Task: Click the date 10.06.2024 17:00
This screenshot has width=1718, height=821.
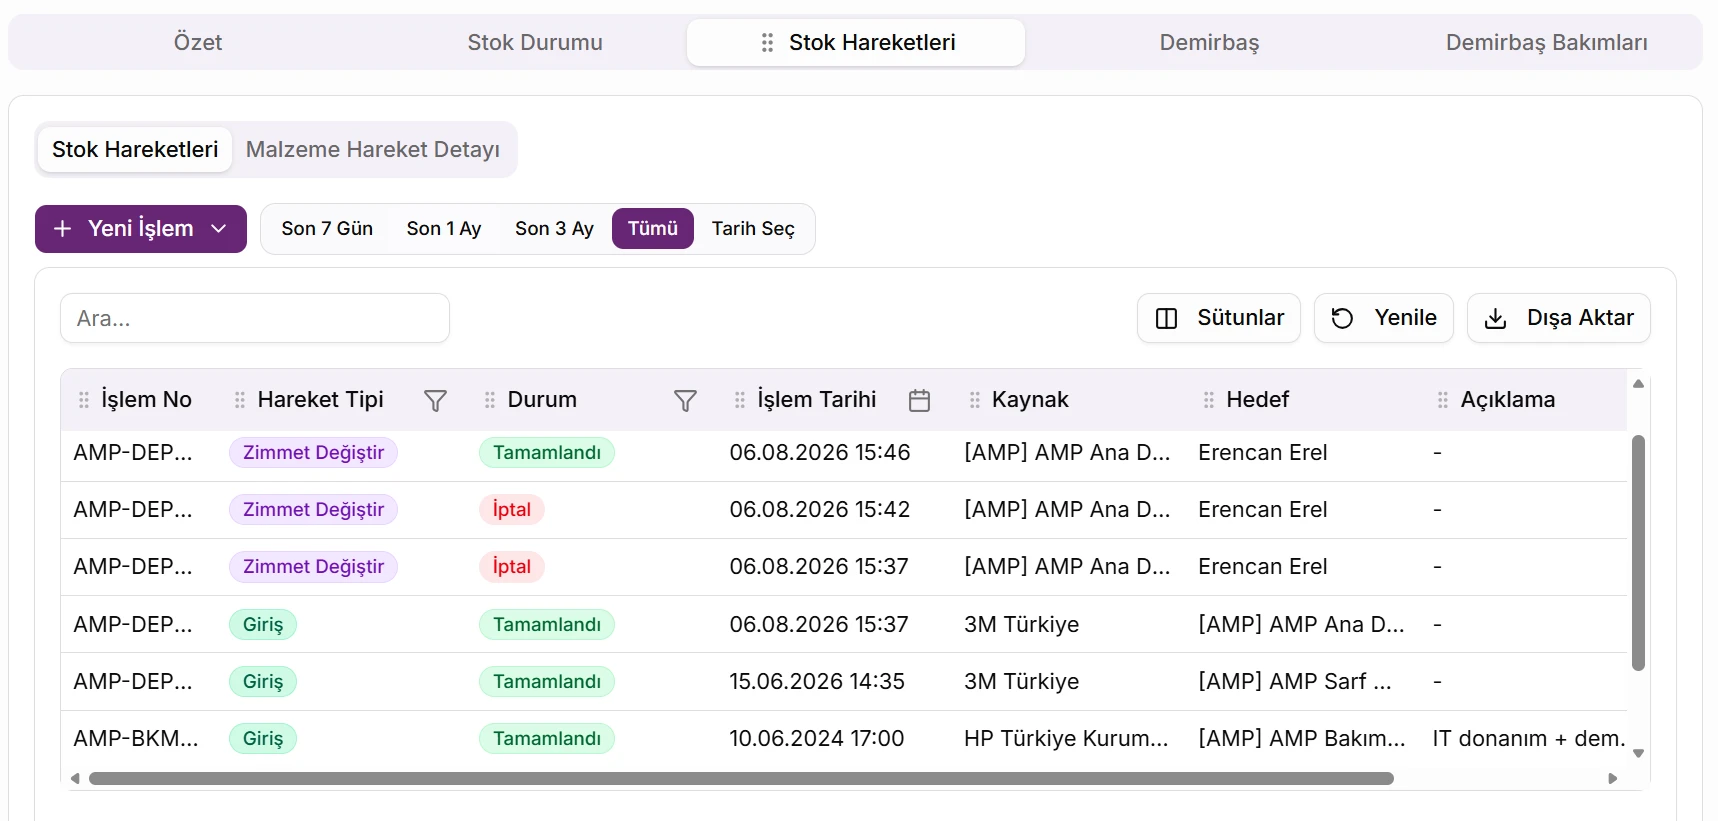Action: click(817, 739)
